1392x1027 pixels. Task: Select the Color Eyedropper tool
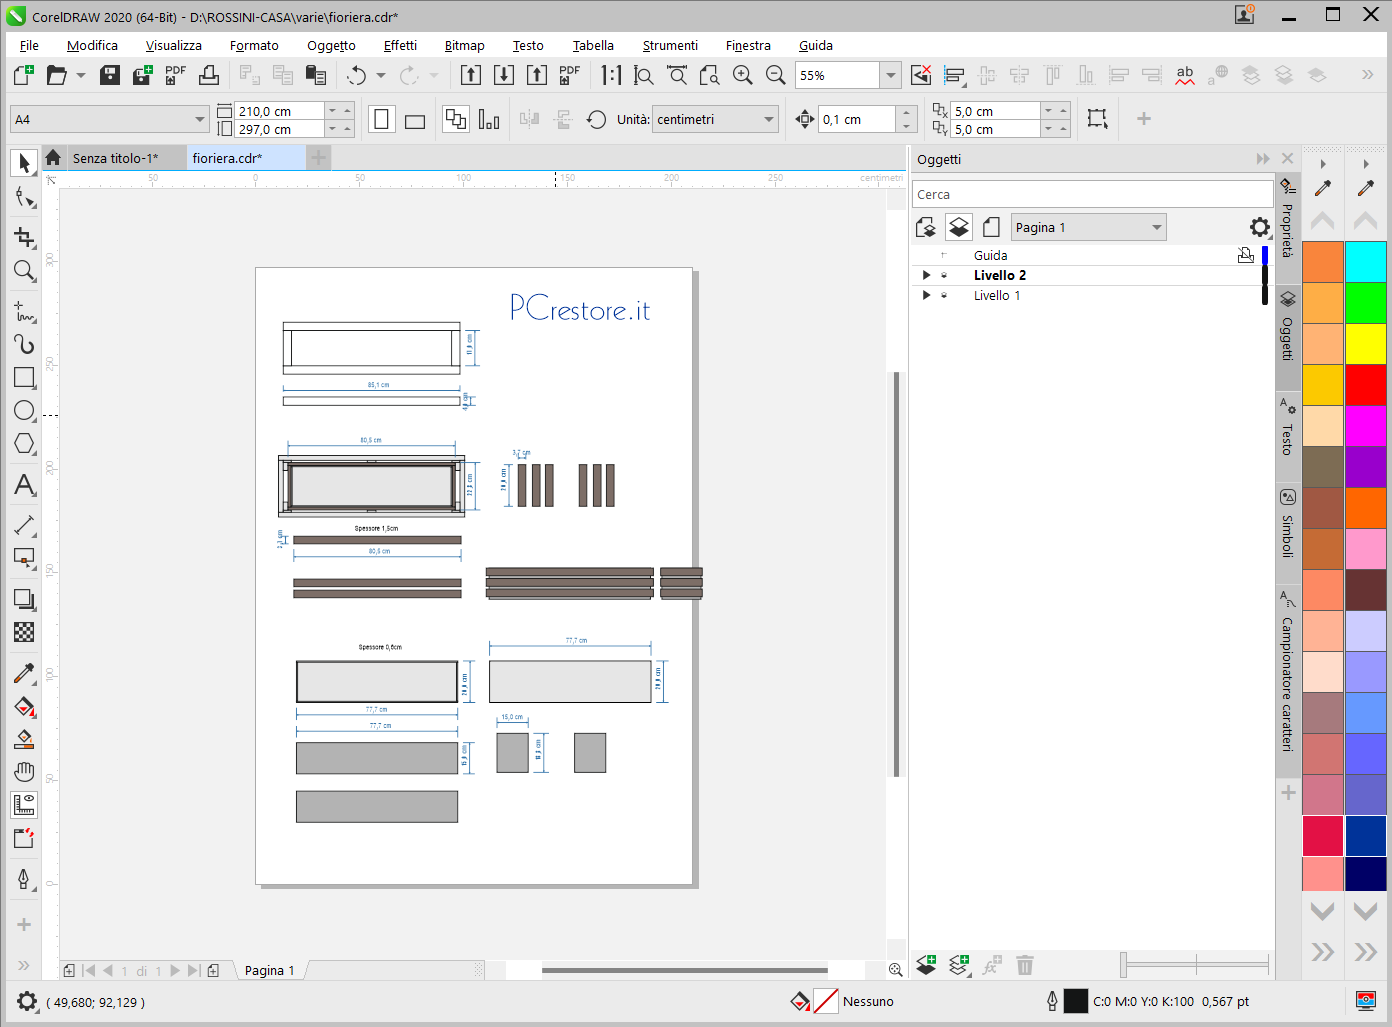click(x=24, y=673)
